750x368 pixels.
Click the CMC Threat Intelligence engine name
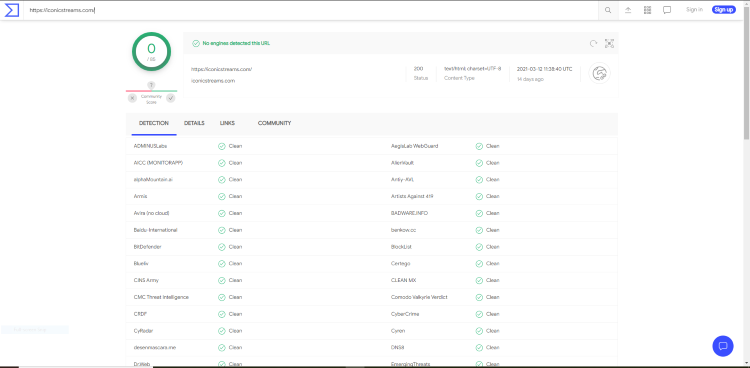pyautogui.click(x=161, y=297)
